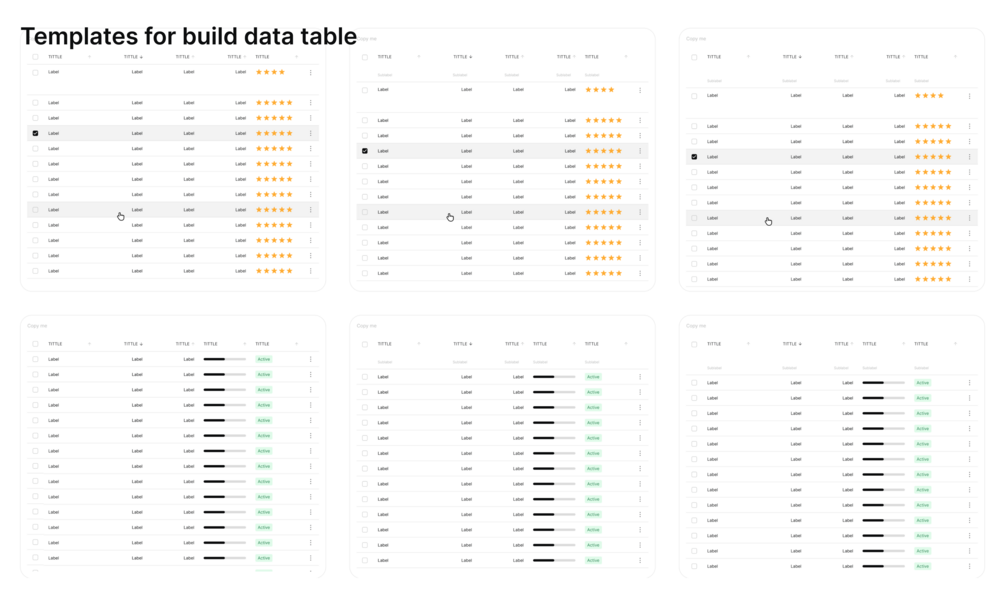
Task: Sort by second TITTLE column, top-right table
Action: 792,57
